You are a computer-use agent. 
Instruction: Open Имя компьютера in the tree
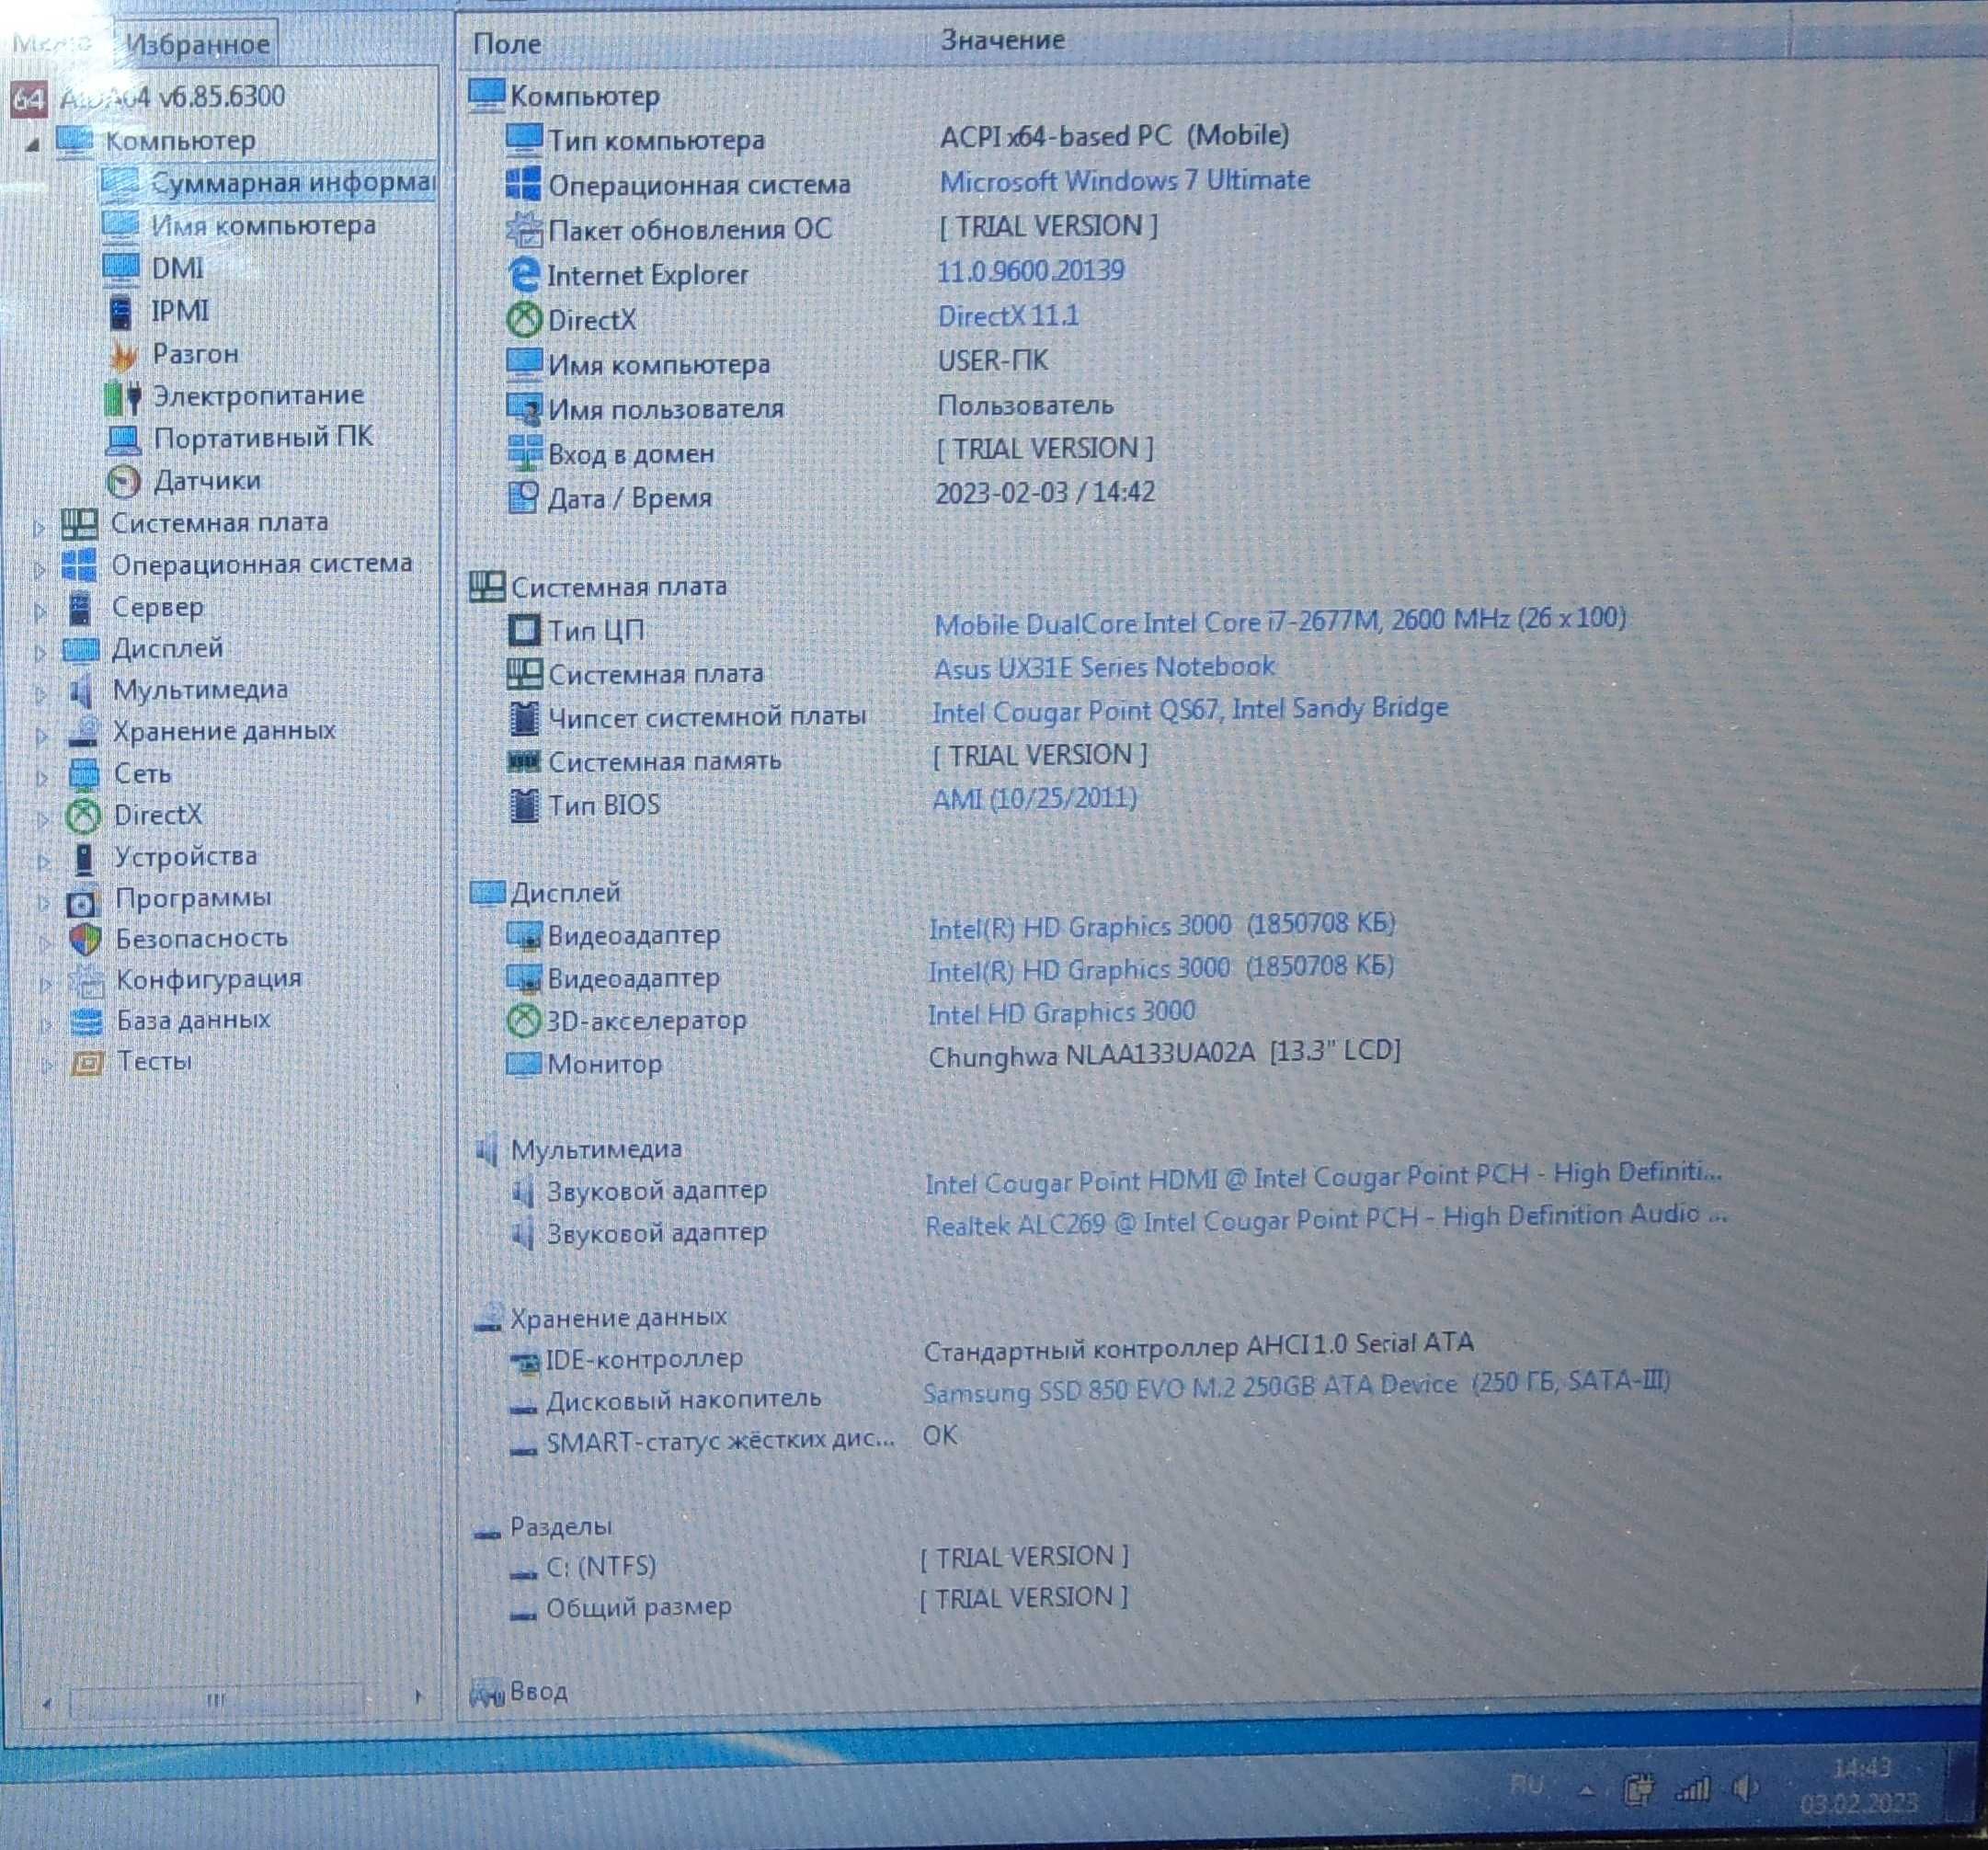(x=263, y=225)
